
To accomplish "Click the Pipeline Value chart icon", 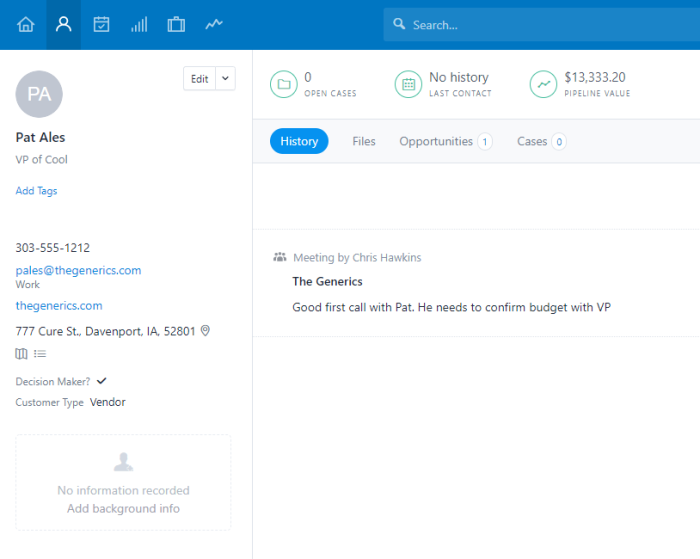I will coord(543,84).
